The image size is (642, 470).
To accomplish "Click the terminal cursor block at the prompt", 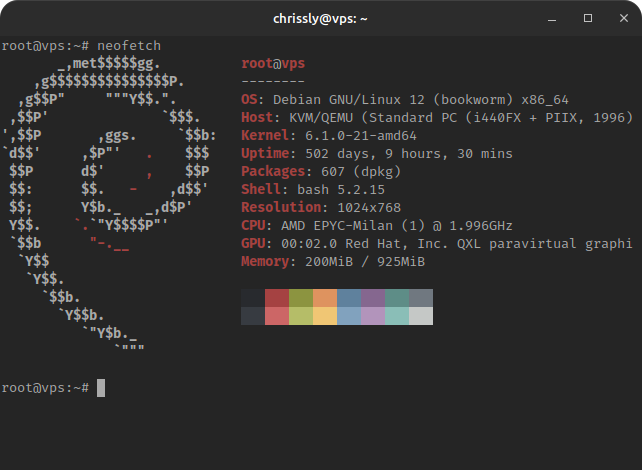I will (101, 388).
